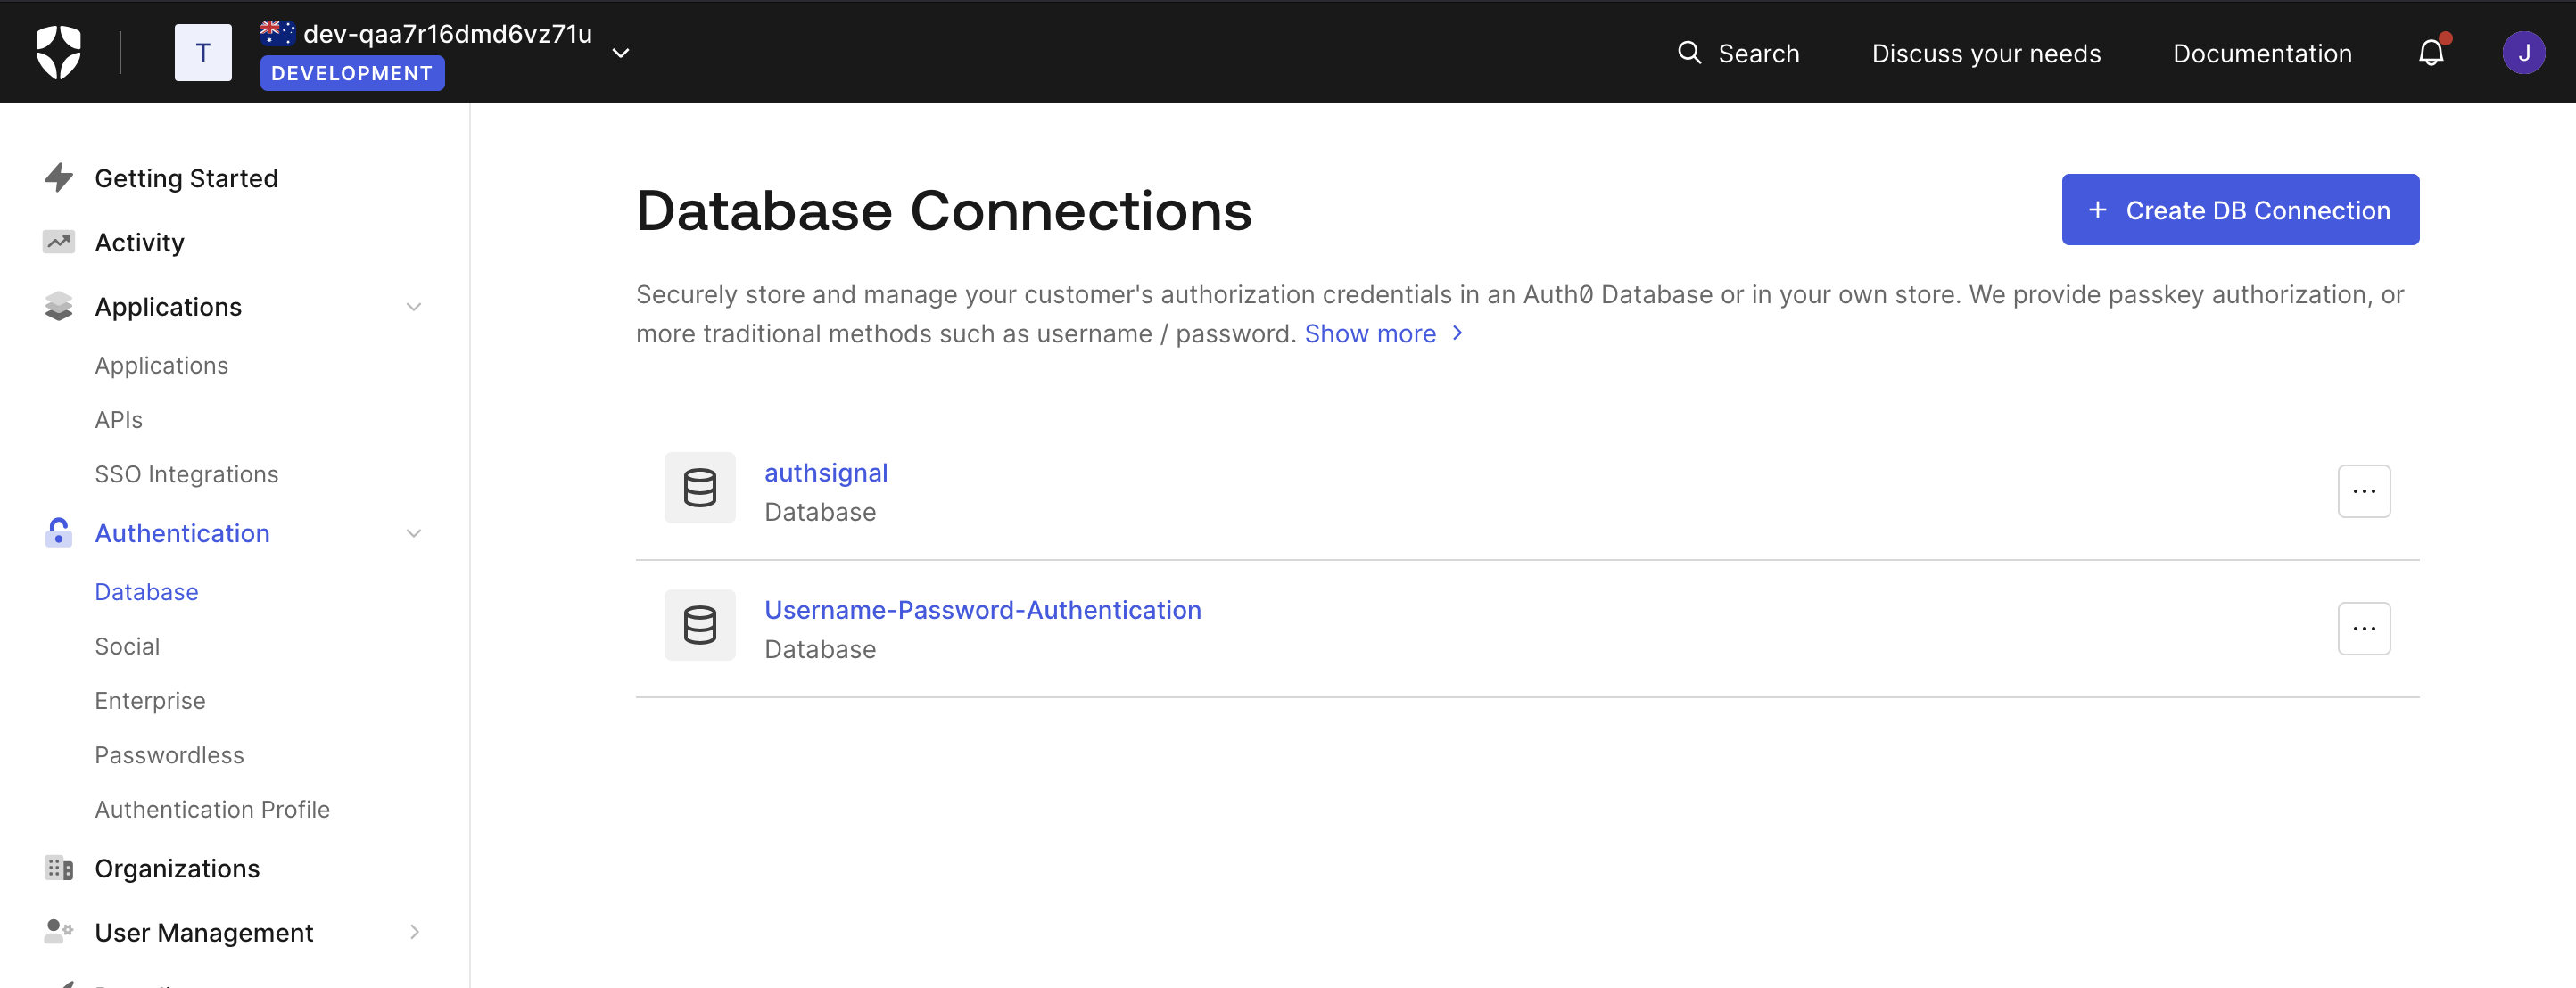2576x988 pixels.
Task: Click the User Management person icon
Action: point(59,932)
